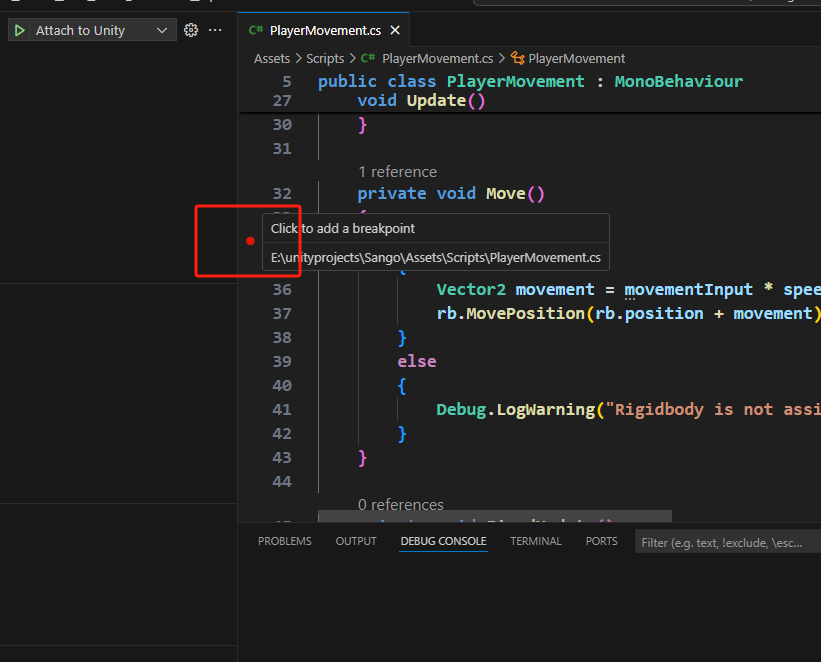Viewport: 821px width, 662px height.
Task: Close the PlayerMovement.cs editor tab
Action: (396, 31)
